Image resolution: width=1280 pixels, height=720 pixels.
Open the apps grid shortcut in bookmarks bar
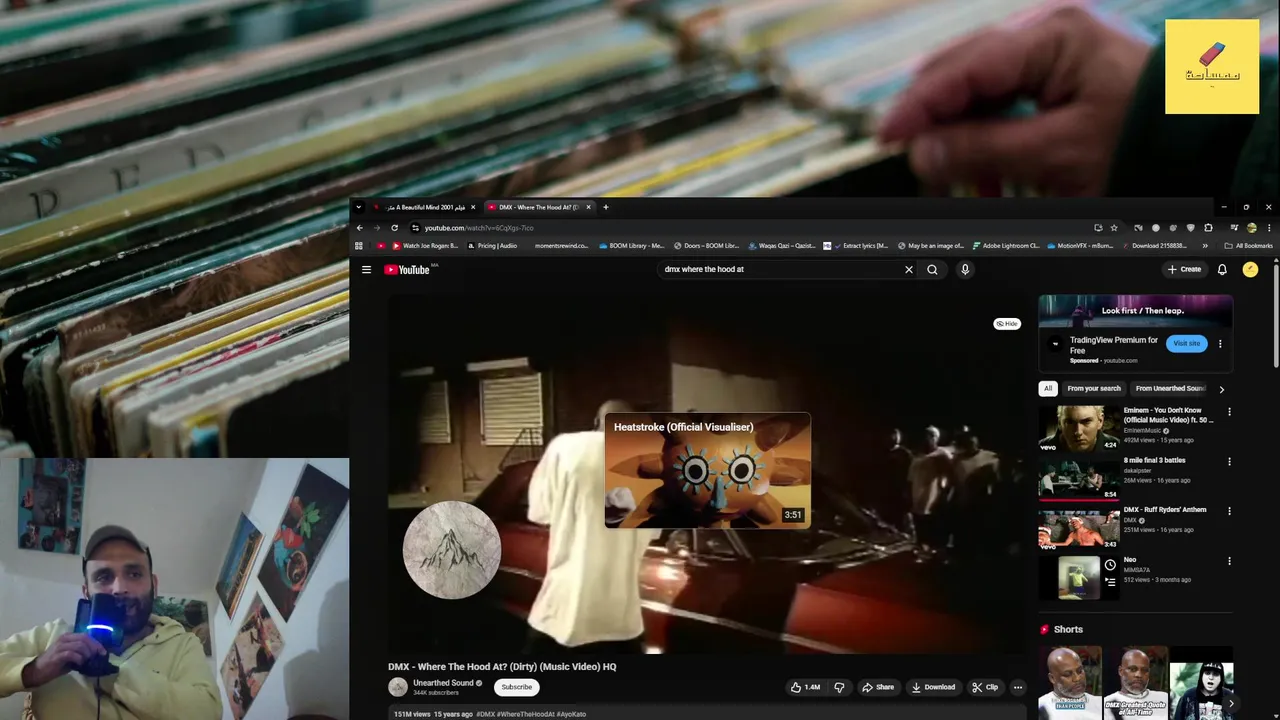pos(359,245)
